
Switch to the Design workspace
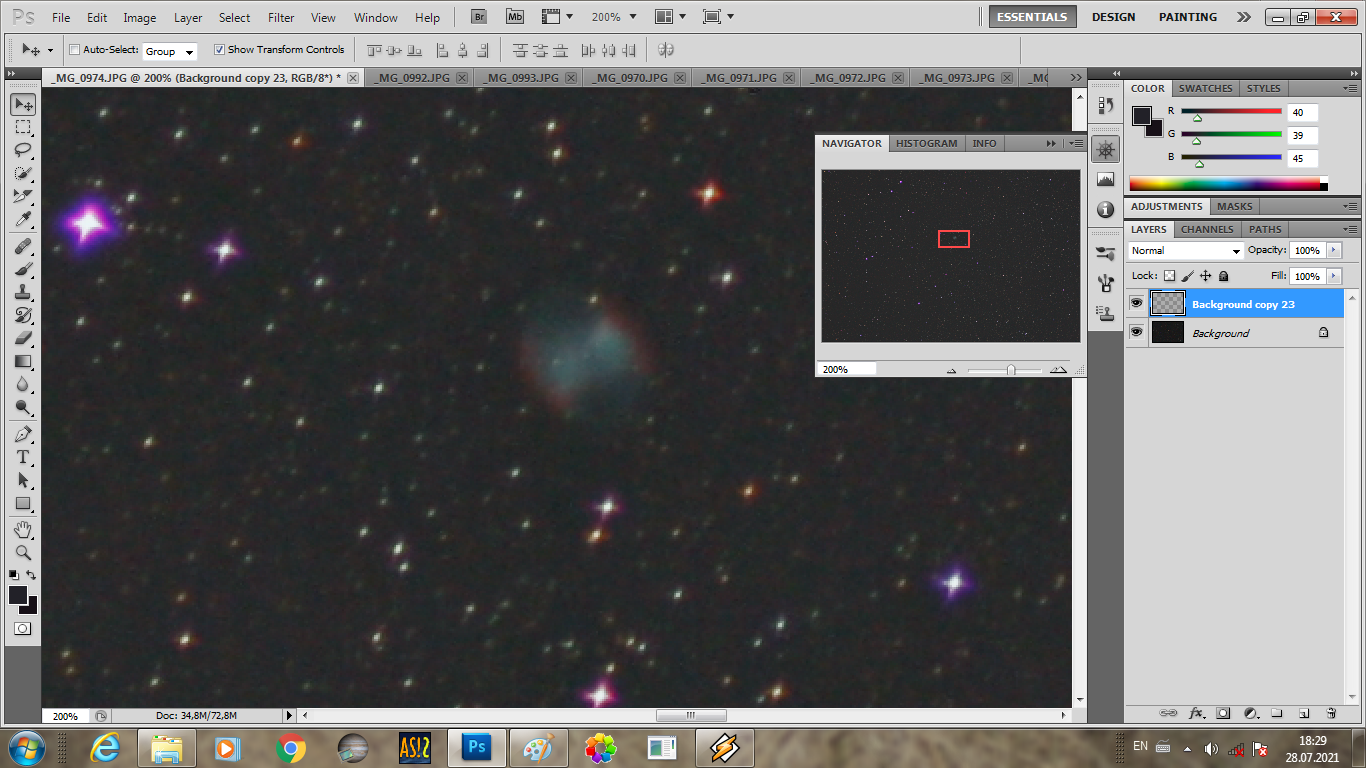(x=1113, y=17)
